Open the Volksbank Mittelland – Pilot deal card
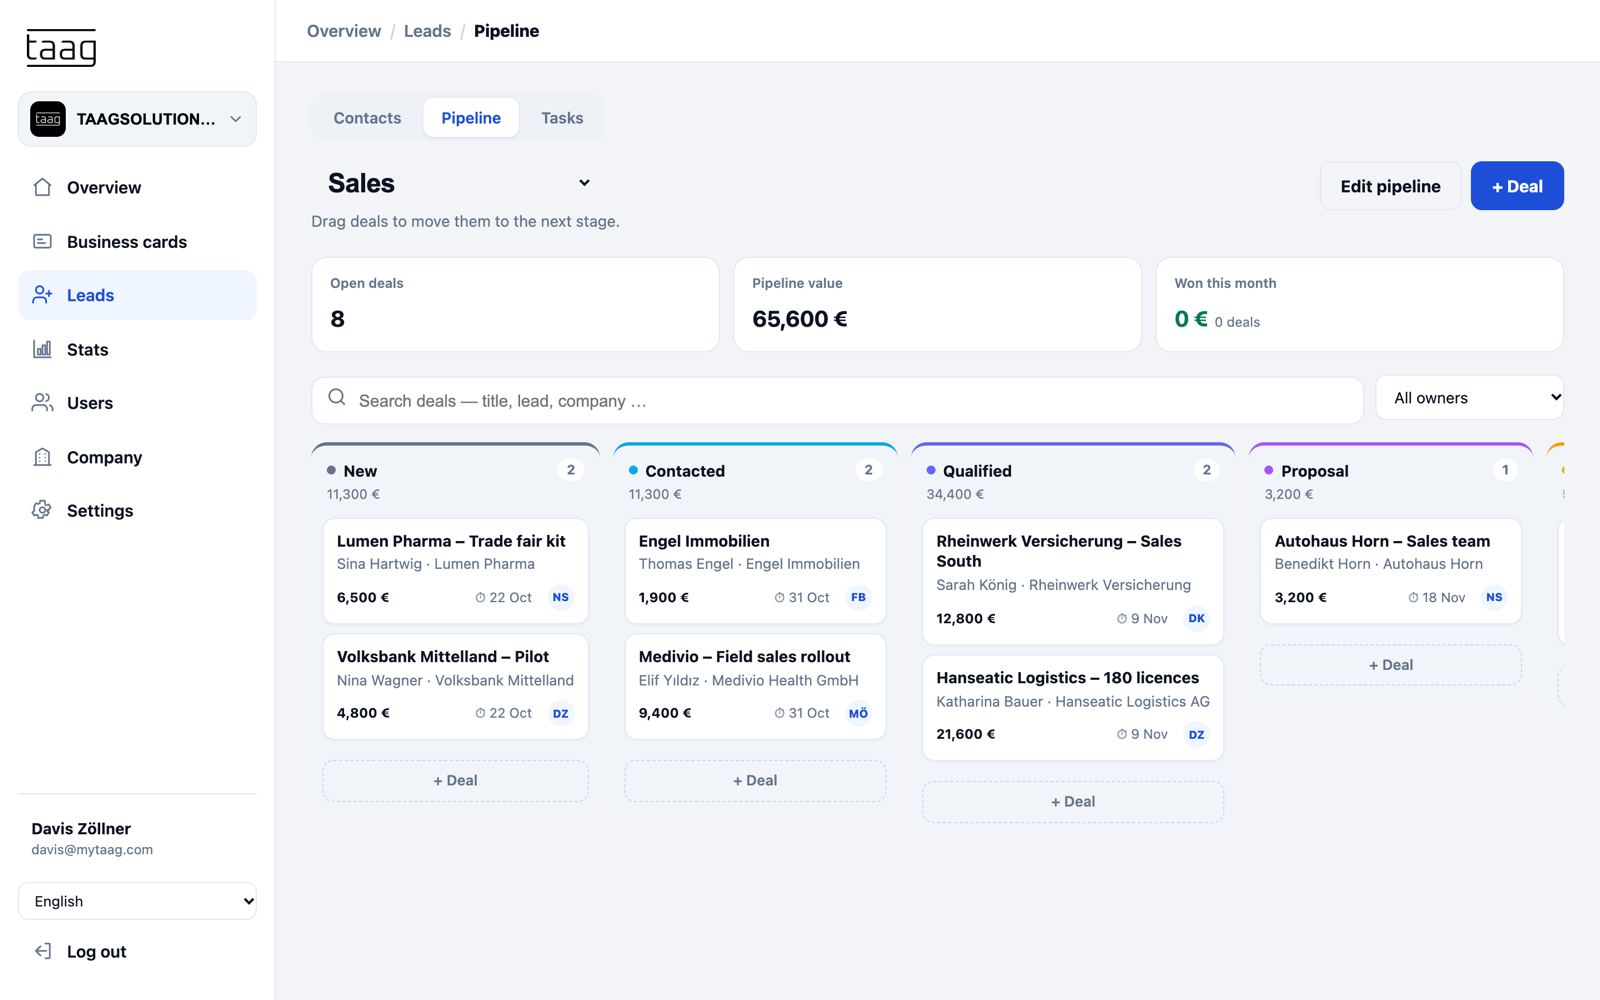Viewport: 1600px width, 1000px height. tap(455, 686)
